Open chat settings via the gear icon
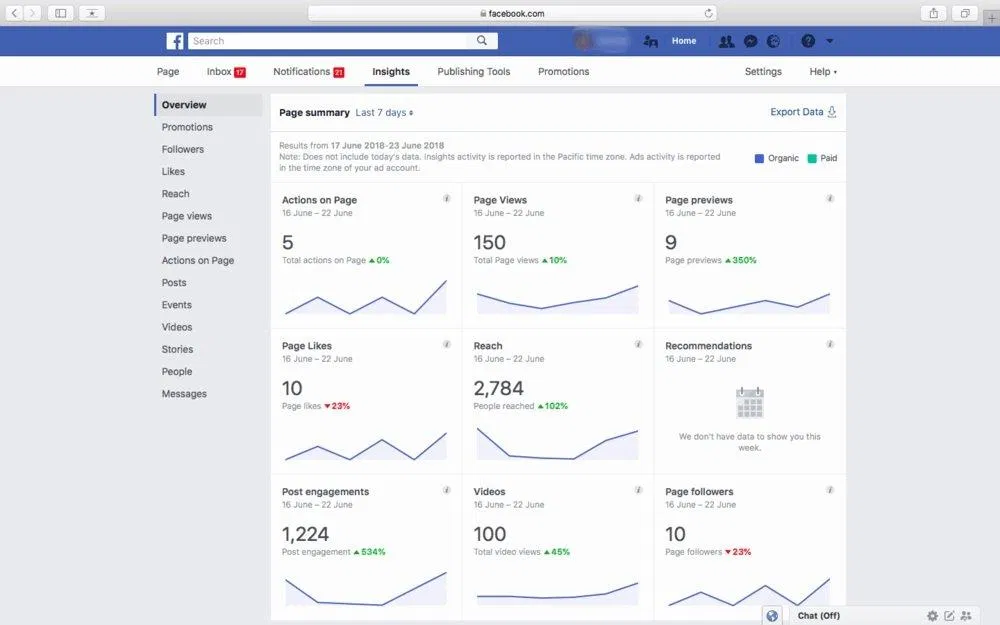This screenshot has height=625, width=1000. pyautogui.click(x=932, y=615)
